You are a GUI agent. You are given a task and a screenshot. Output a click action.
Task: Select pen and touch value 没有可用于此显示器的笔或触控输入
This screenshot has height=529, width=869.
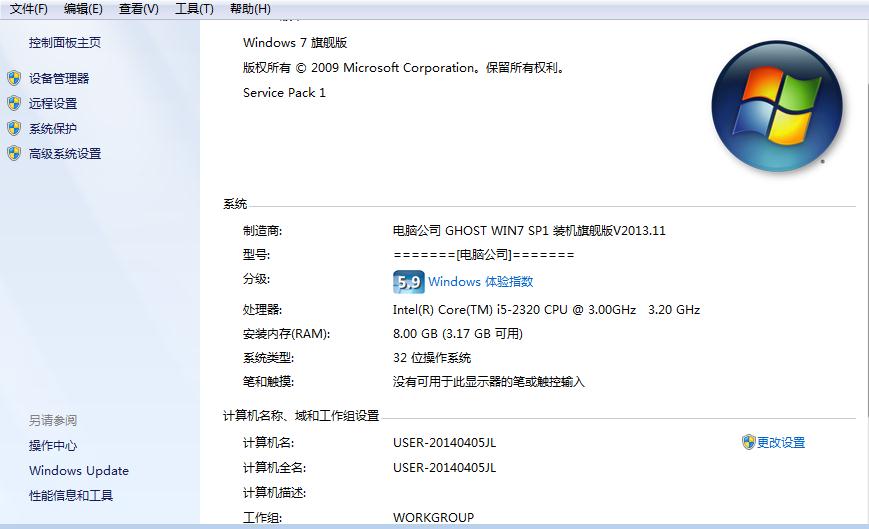coord(488,382)
